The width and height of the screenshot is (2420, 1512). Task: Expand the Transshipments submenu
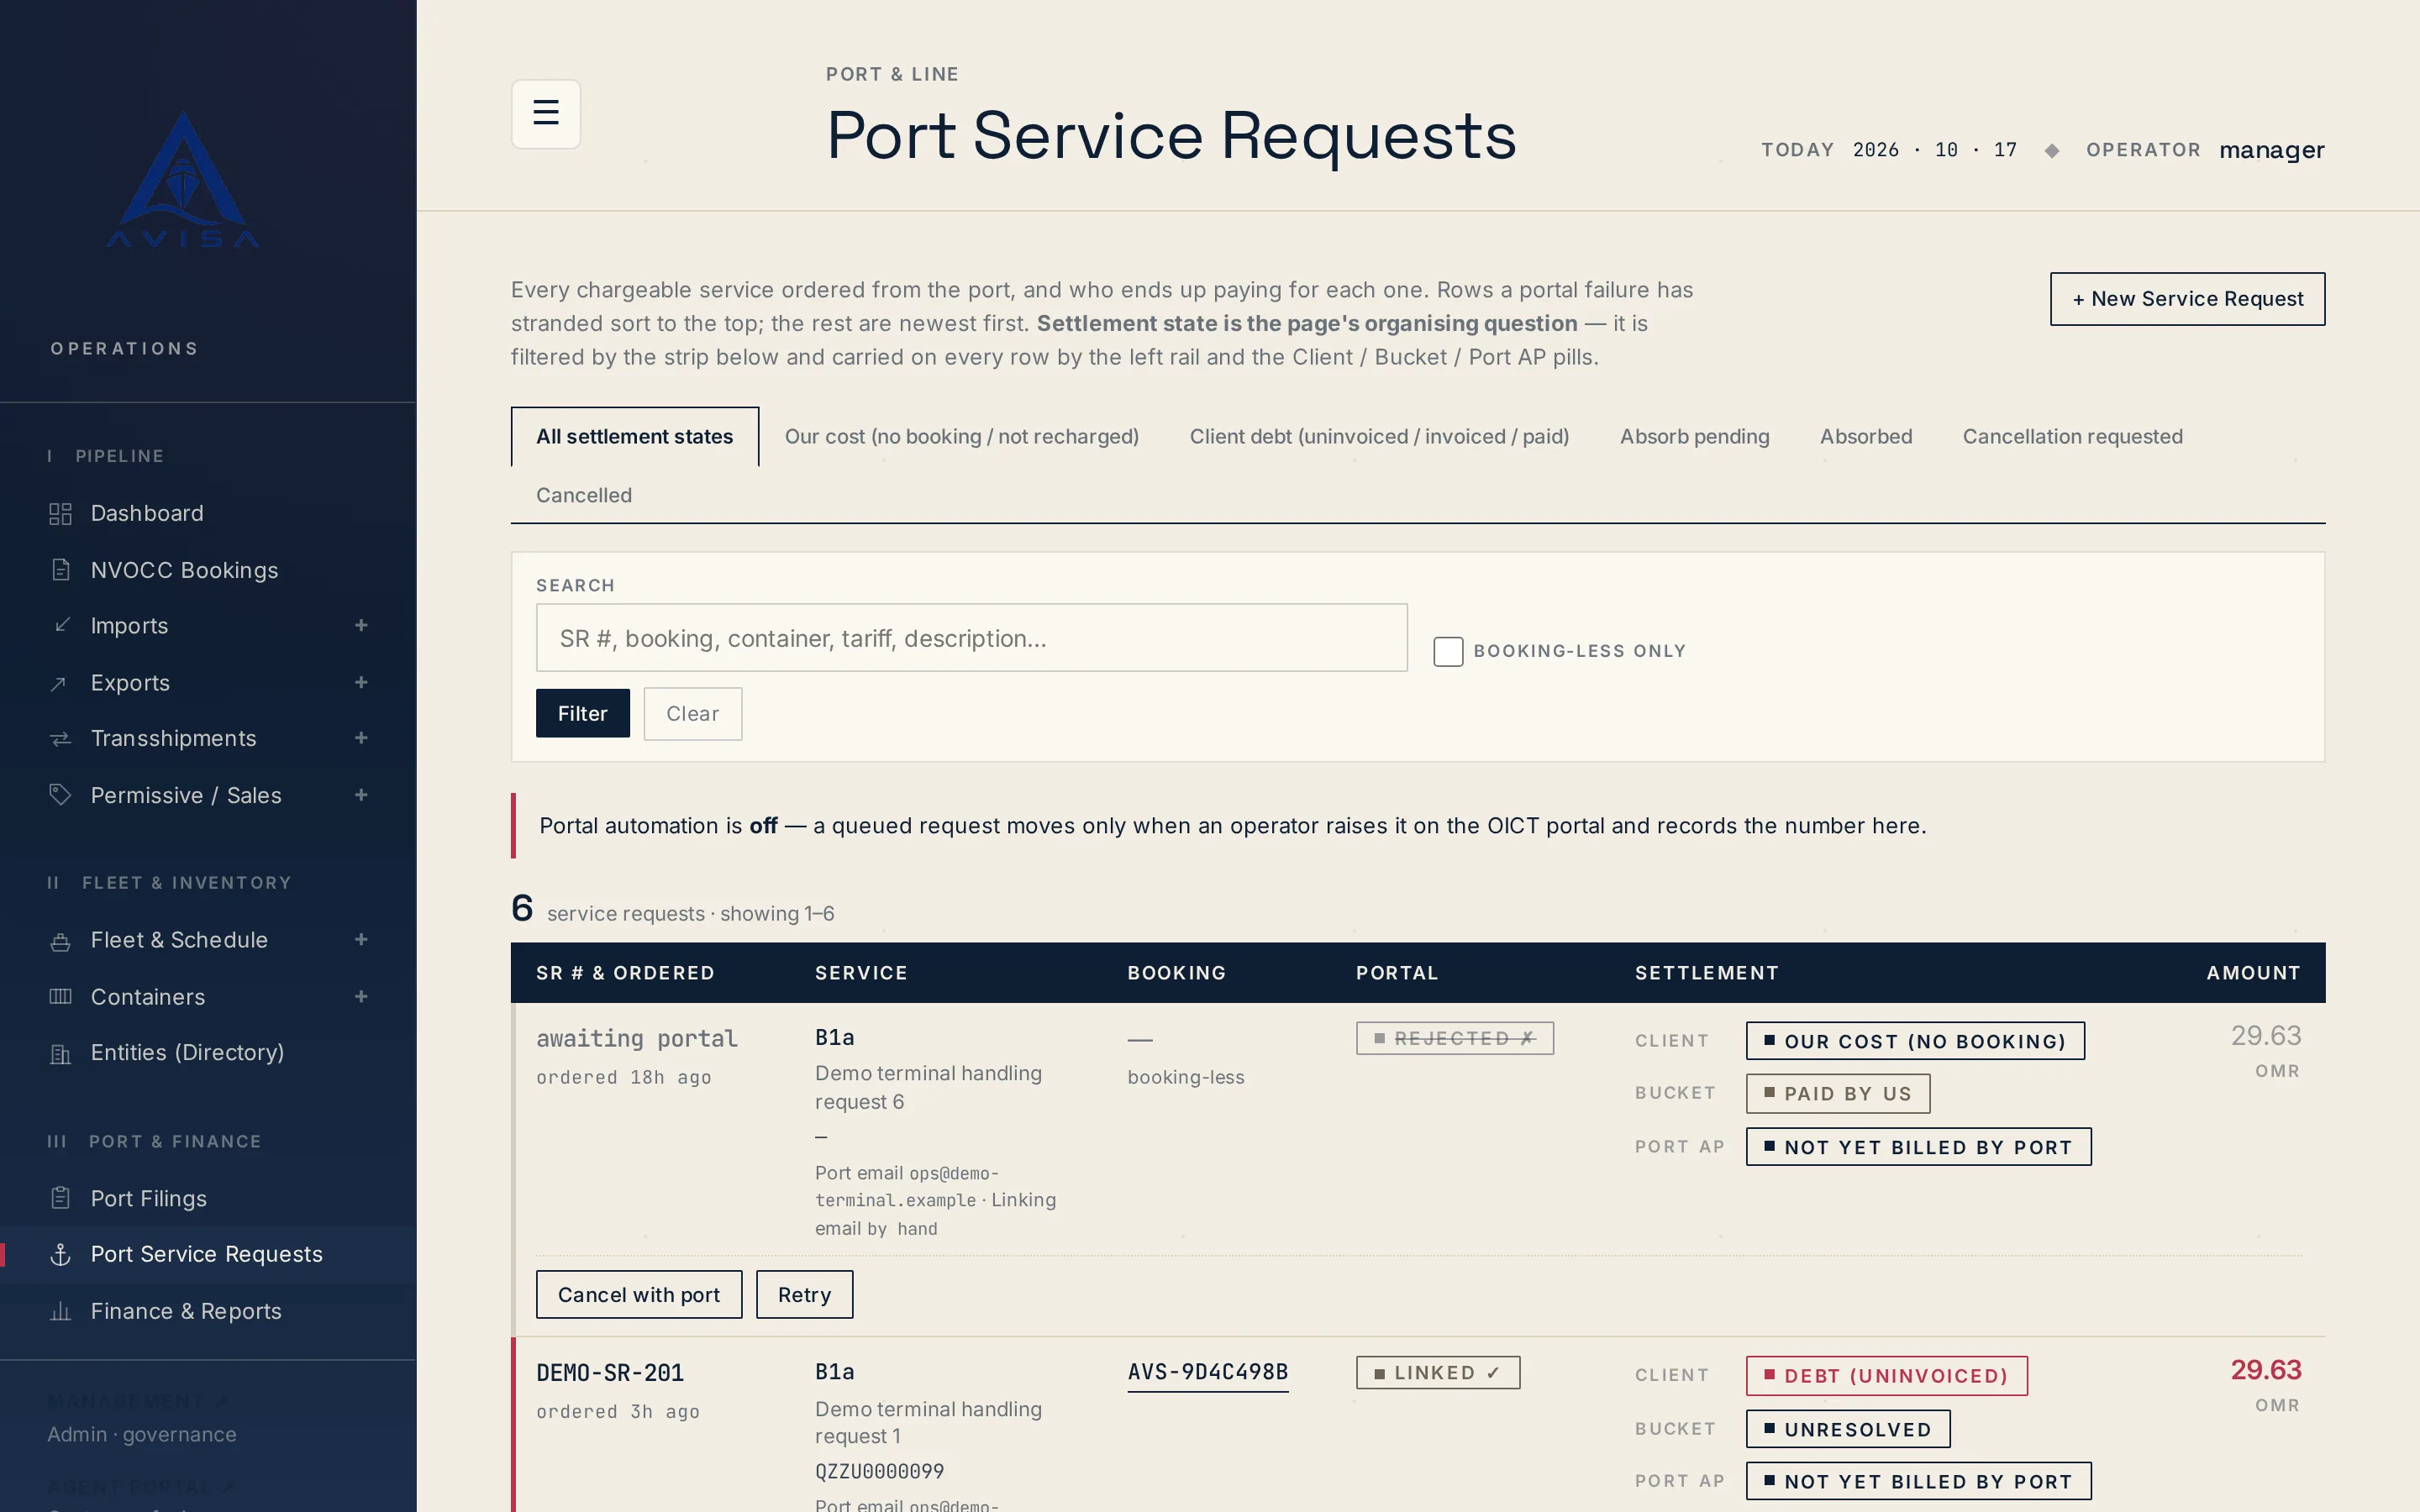click(x=361, y=738)
